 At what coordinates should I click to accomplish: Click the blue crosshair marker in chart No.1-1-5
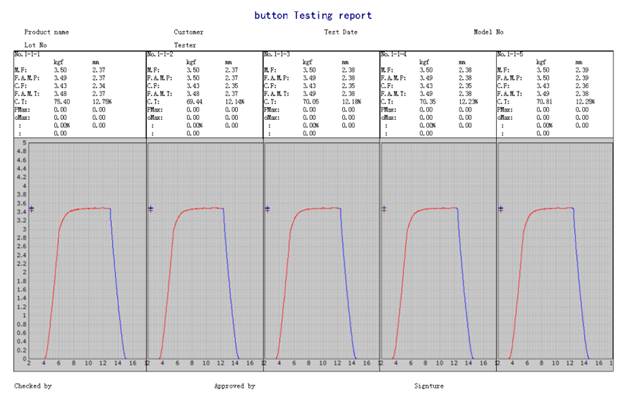click(501, 209)
